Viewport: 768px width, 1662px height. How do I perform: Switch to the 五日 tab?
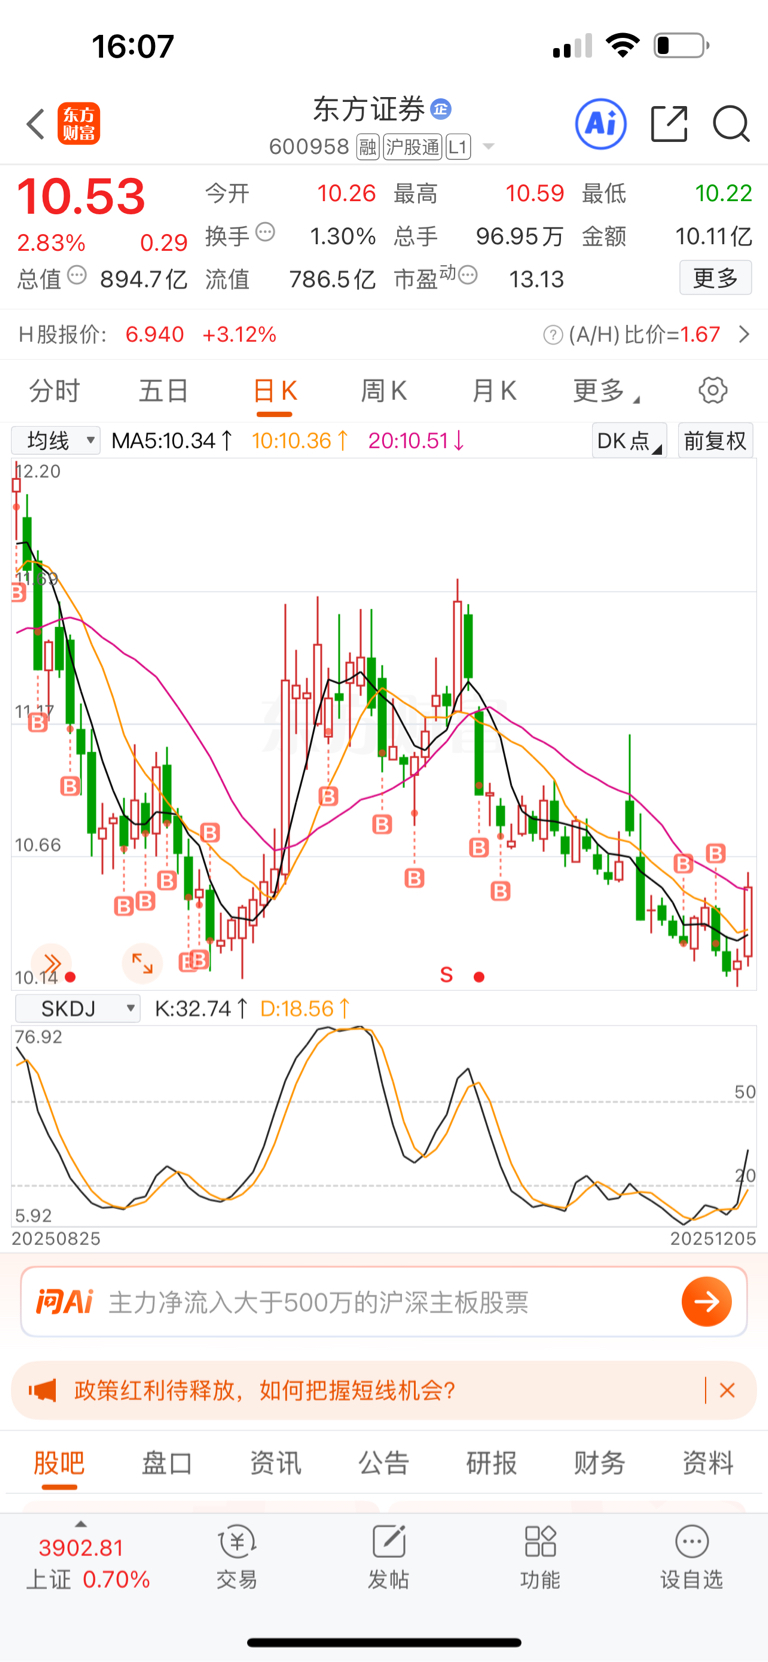(164, 391)
